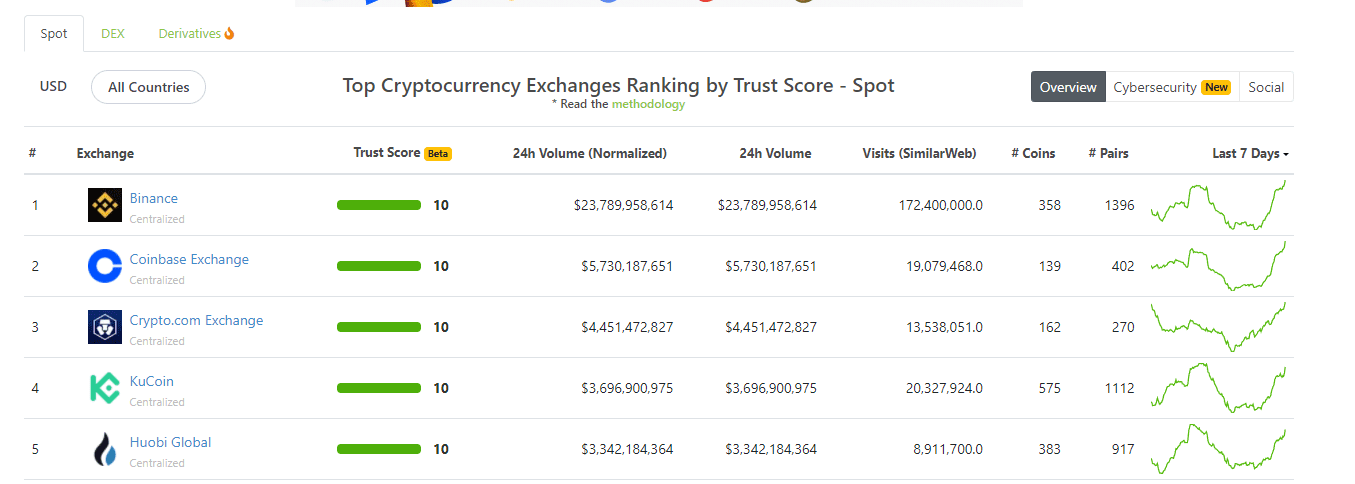Open the All Countries filter dropdown
1355x484 pixels.
pyautogui.click(x=148, y=87)
